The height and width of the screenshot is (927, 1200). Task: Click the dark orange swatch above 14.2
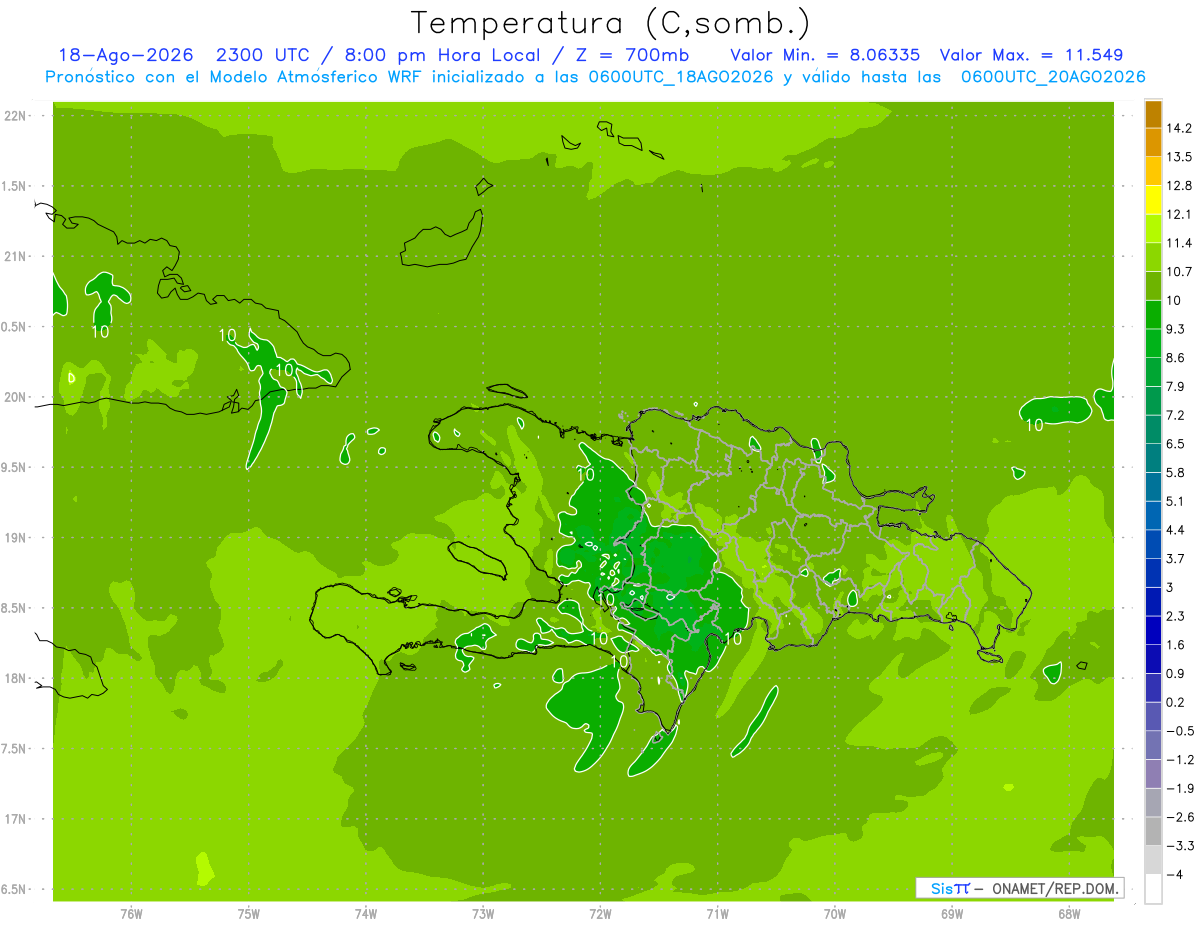click(x=1153, y=113)
